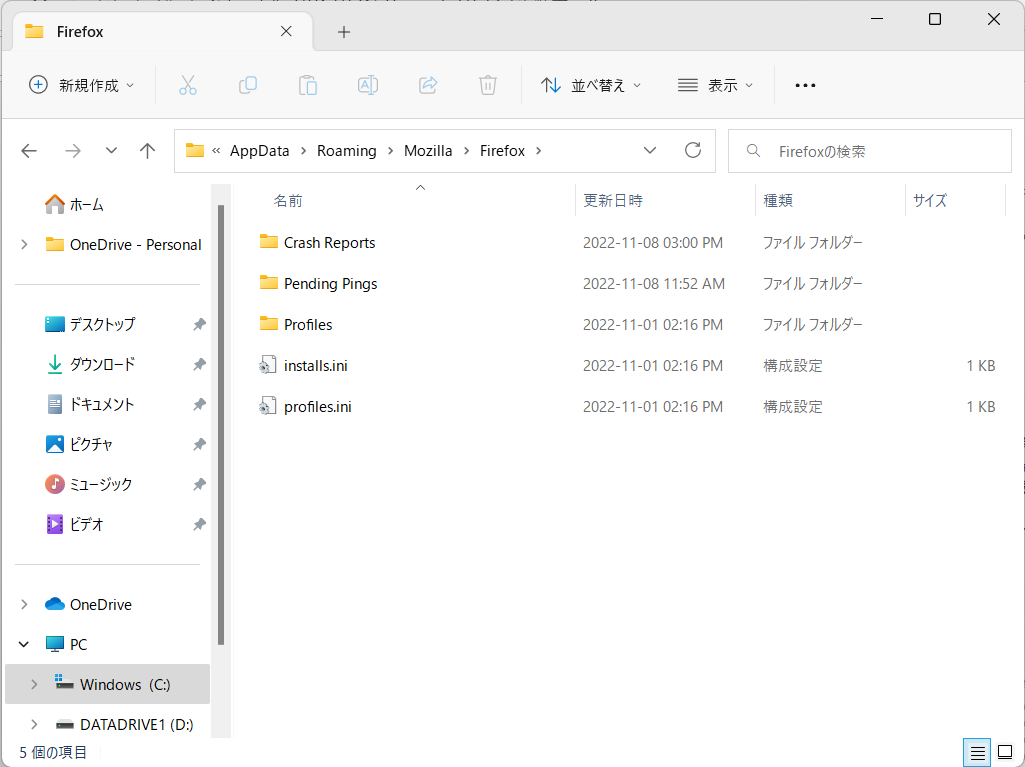Sort by 種類 column header
The height and width of the screenshot is (767, 1025).
(778, 200)
